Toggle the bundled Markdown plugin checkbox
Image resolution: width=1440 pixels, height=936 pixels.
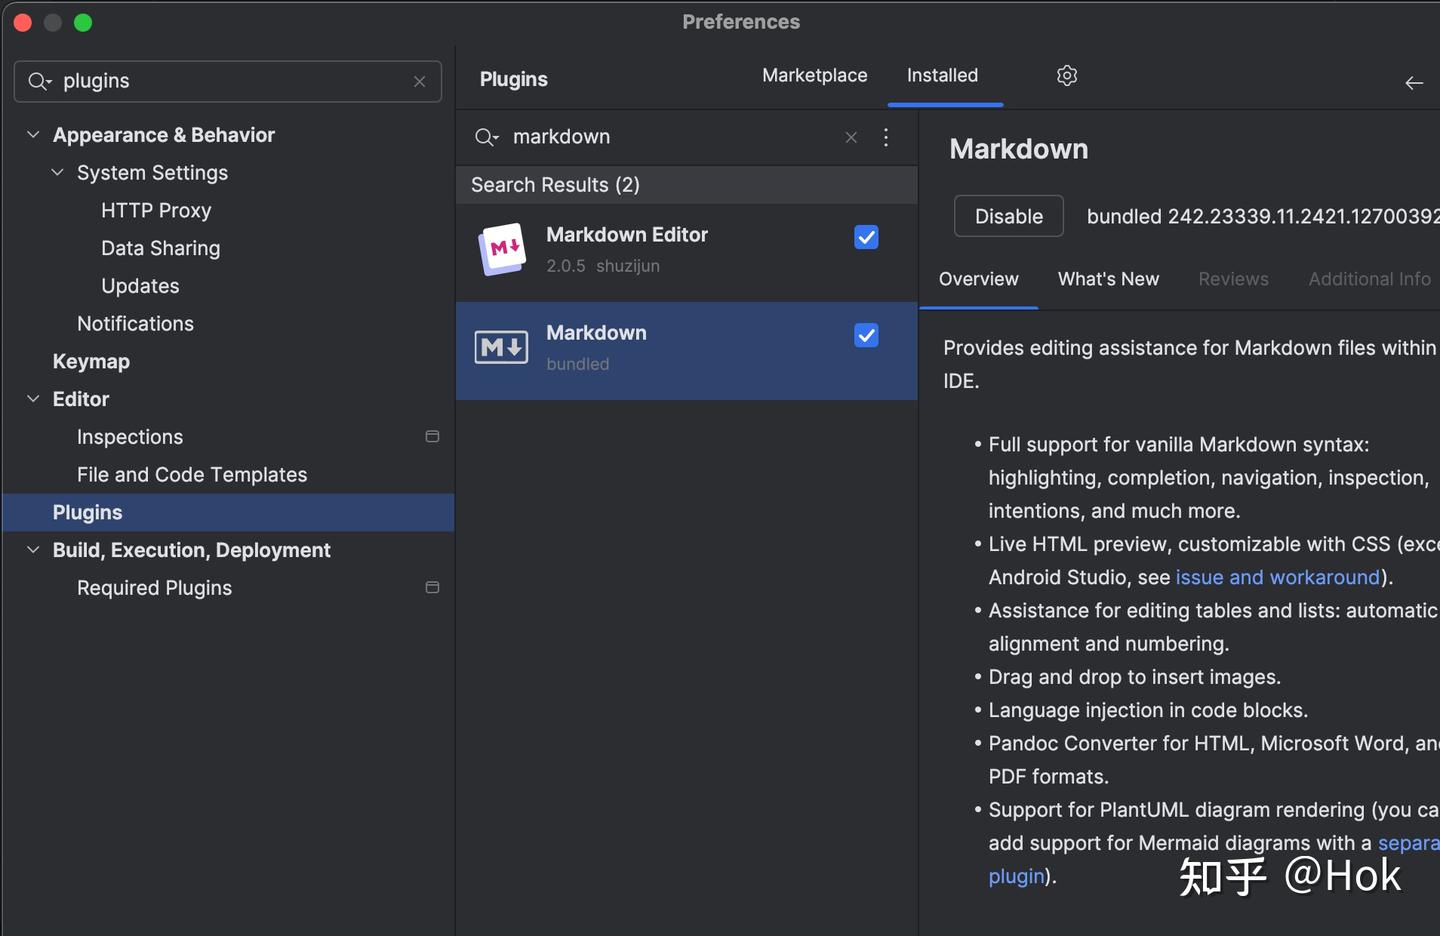pyautogui.click(x=866, y=336)
